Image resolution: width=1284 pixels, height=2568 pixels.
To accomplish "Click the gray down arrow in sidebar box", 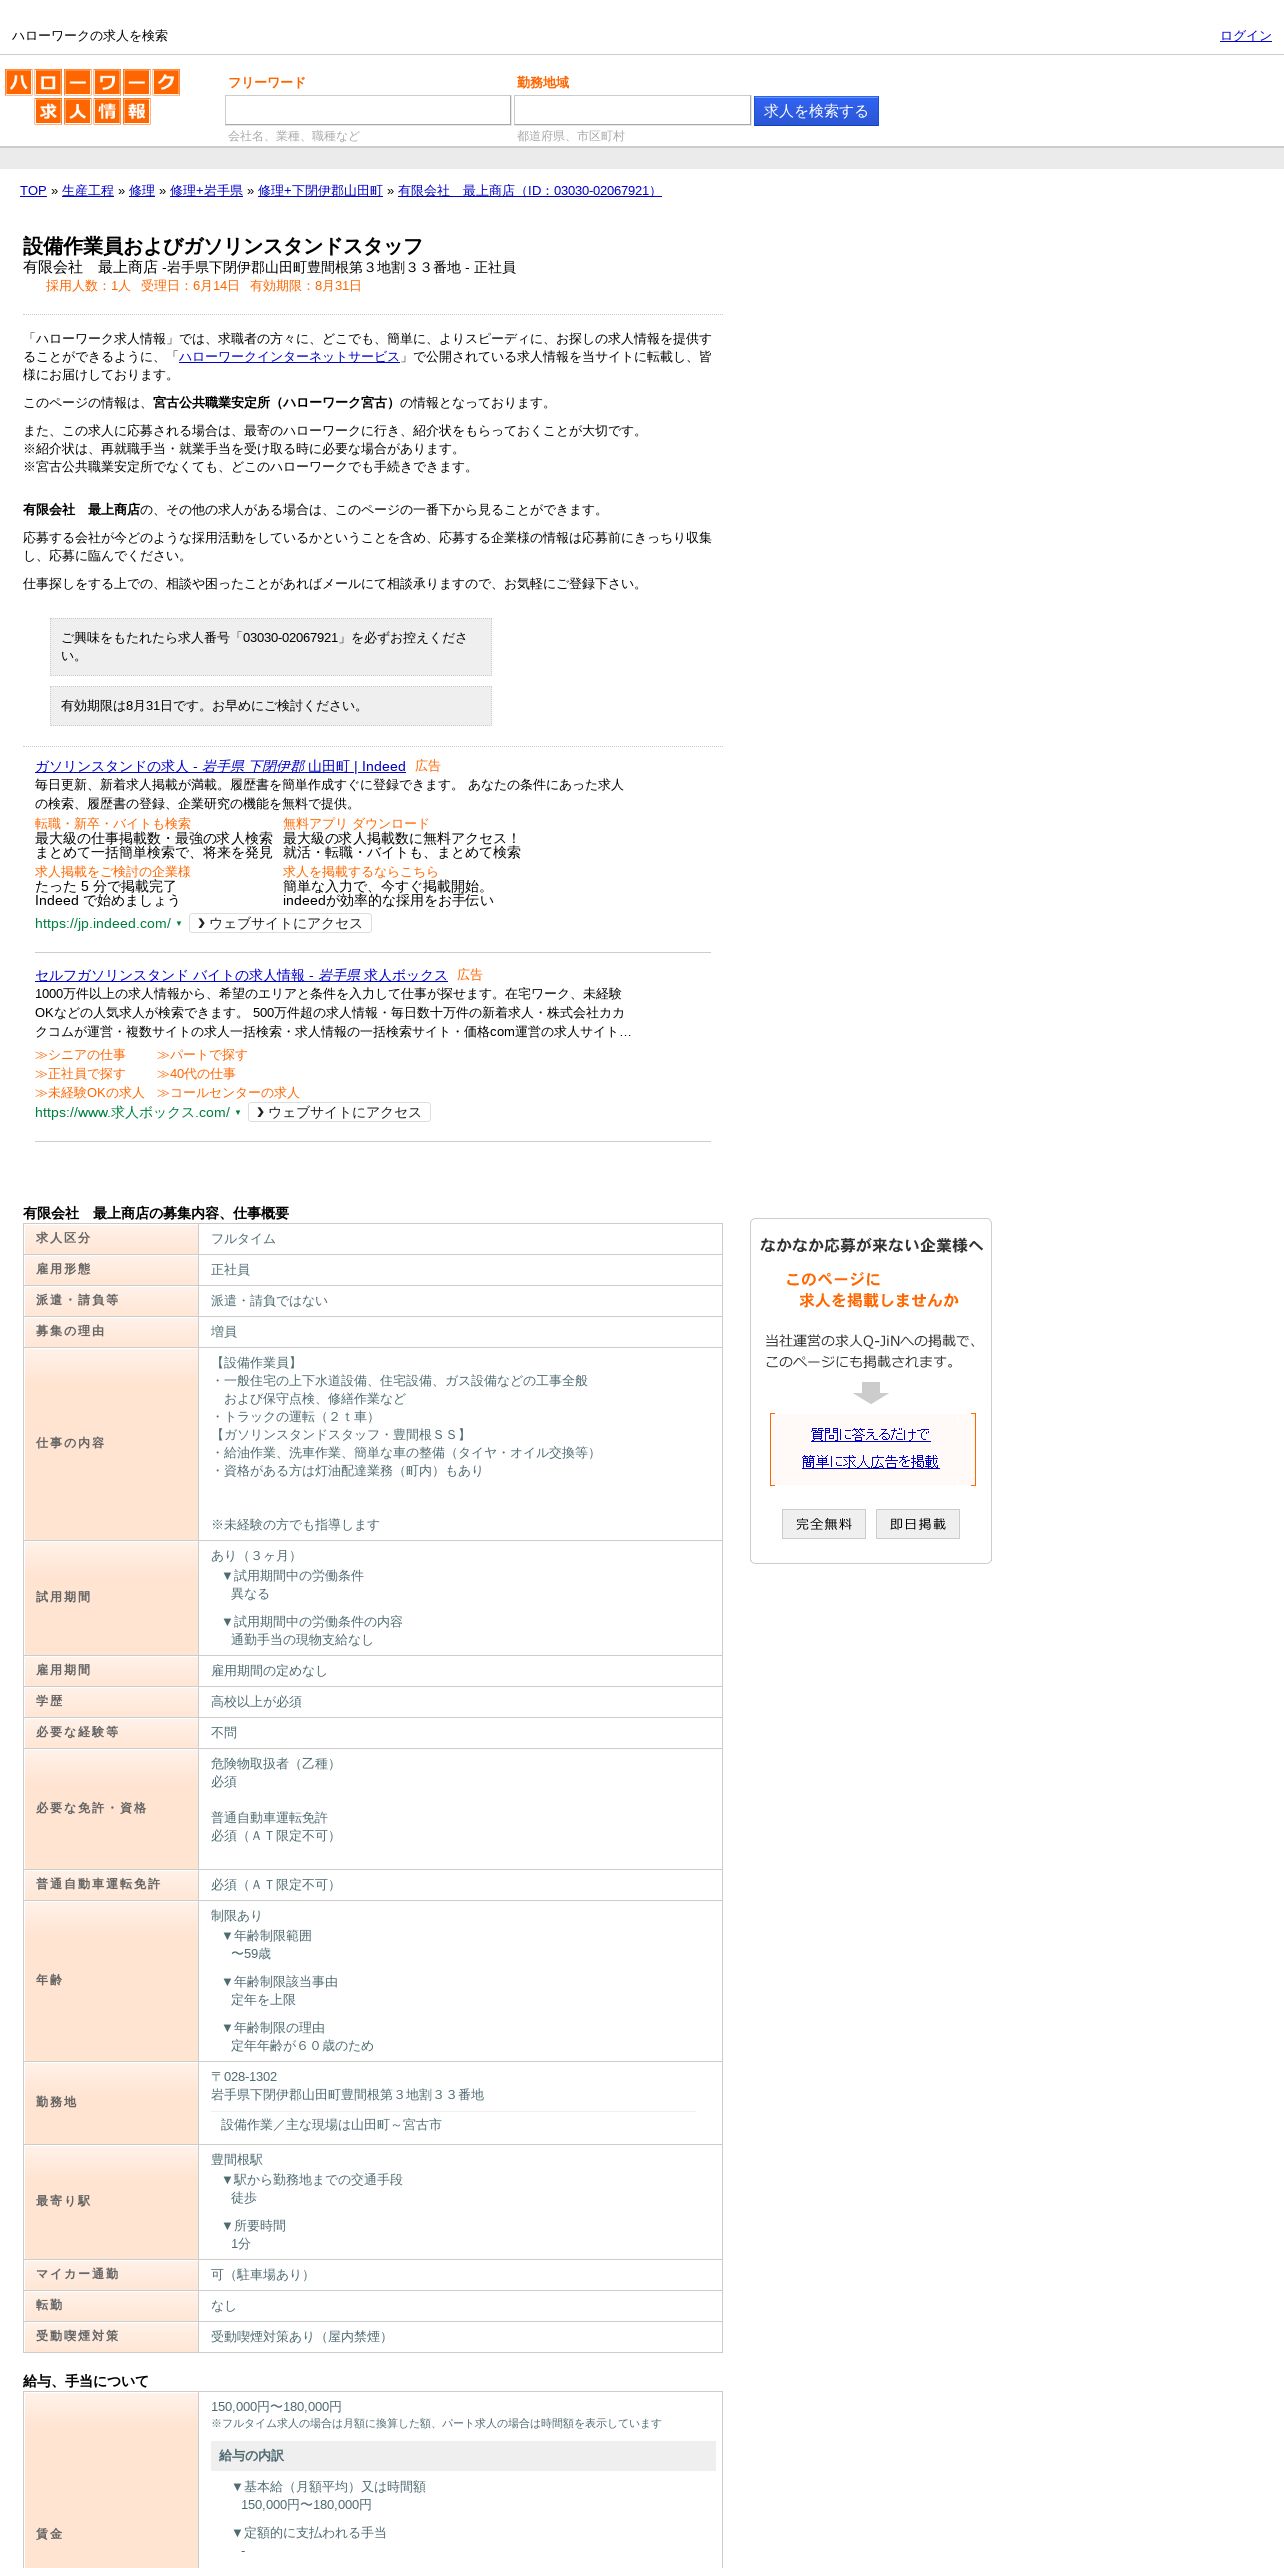I will pyautogui.click(x=871, y=1393).
